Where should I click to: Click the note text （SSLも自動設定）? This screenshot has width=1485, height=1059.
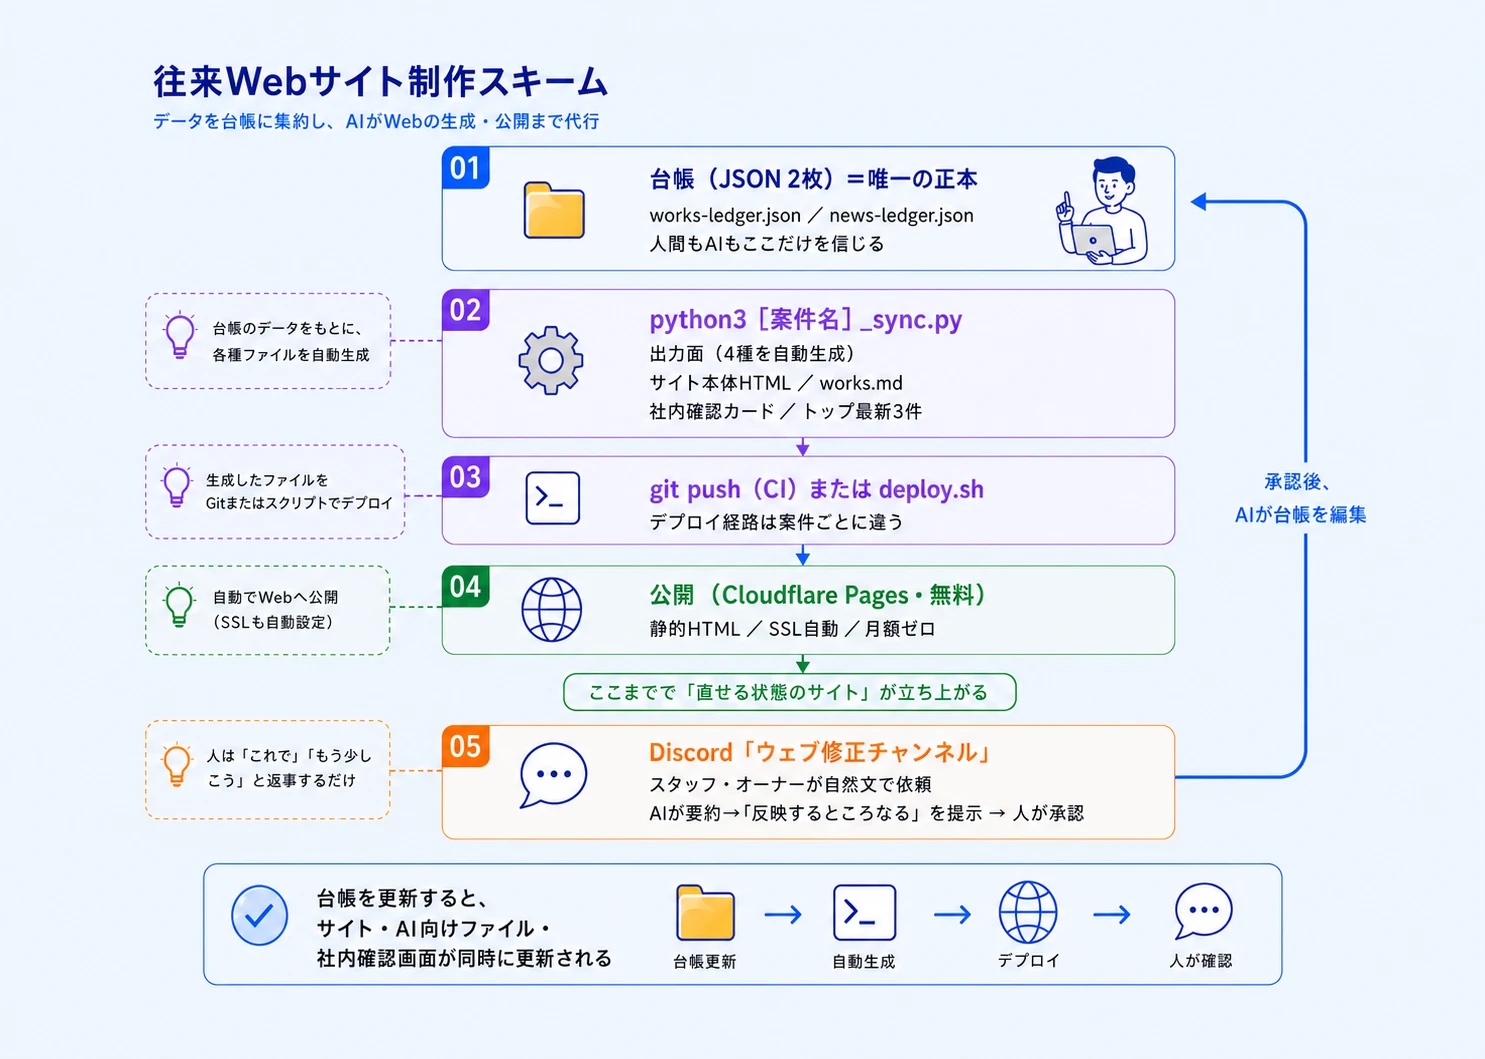pos(272,622)
